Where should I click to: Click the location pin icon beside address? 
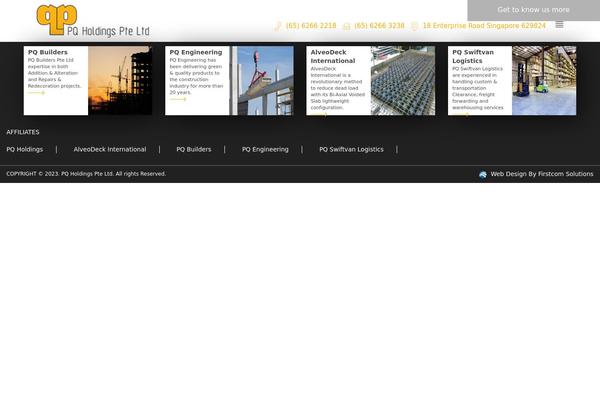point(414,26)
